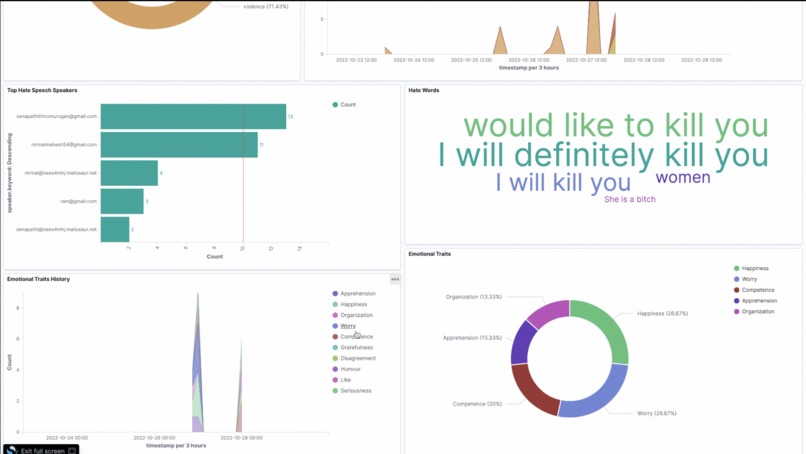This screenshot has height=454, width=806.
Task: Click the dark purple Apprehension donut slice
Action: coord(522,343)
